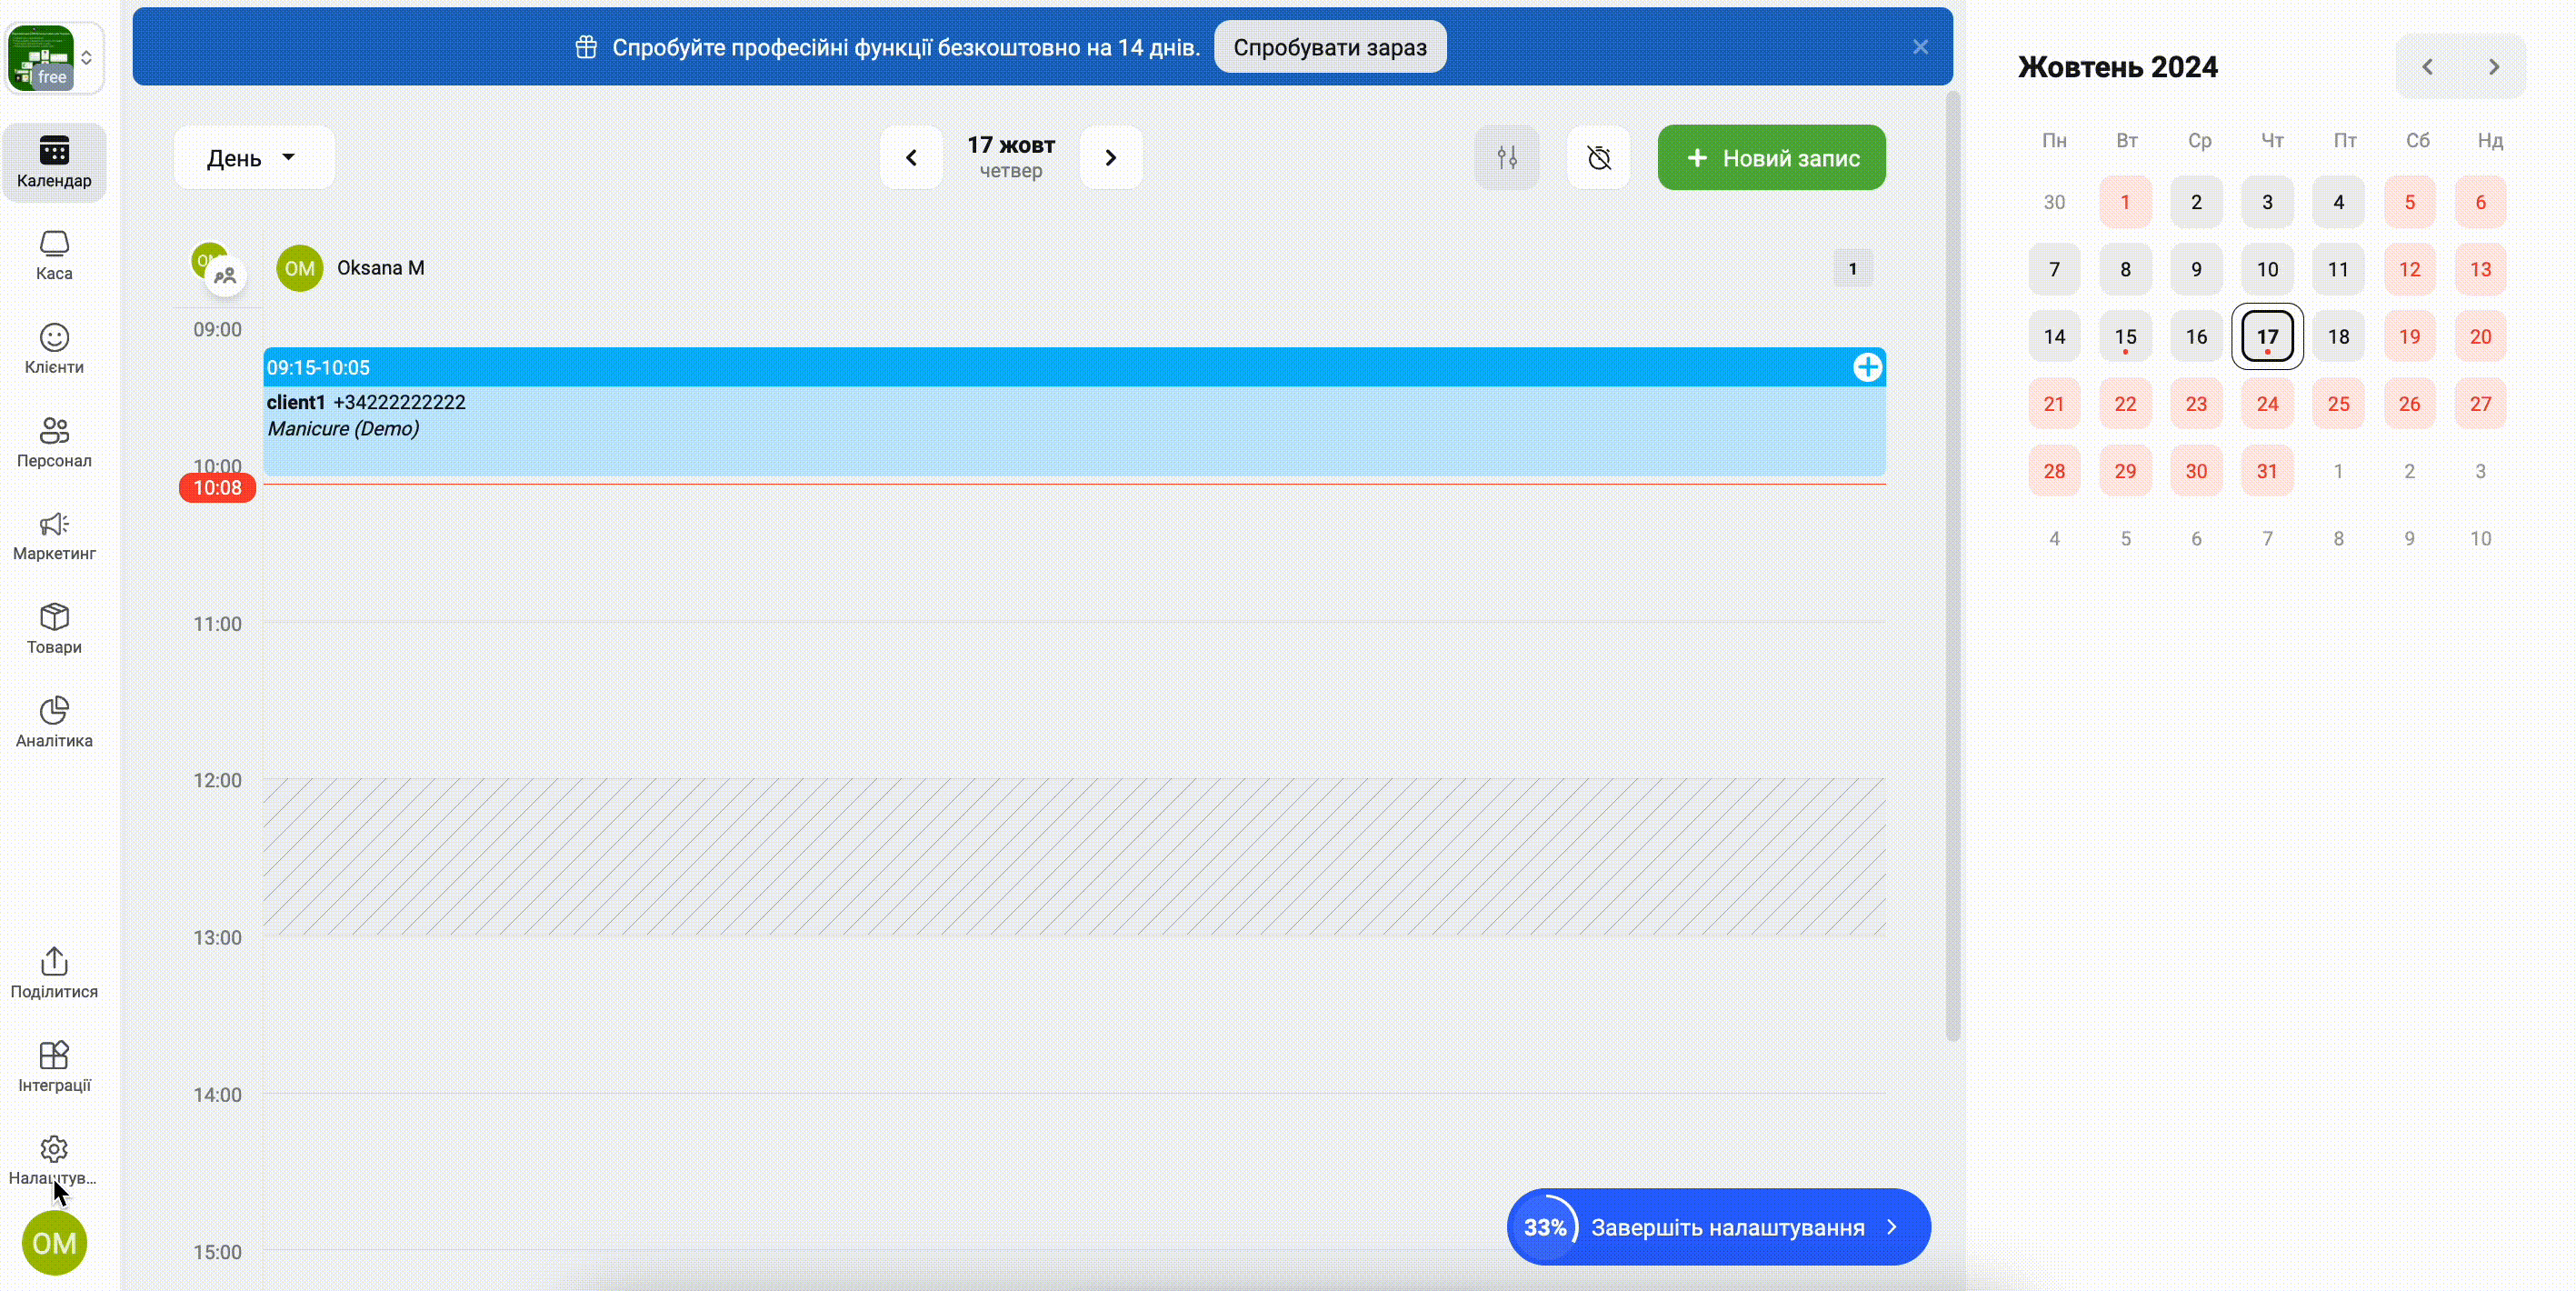Open the Поділитися share option

pos(54,974)
